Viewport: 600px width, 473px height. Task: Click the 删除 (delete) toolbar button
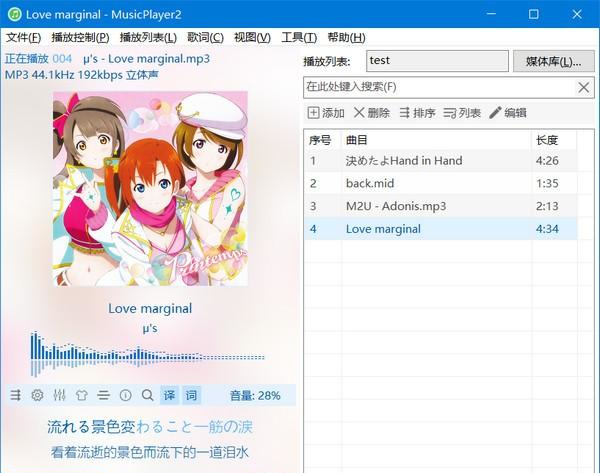[372, 113]
